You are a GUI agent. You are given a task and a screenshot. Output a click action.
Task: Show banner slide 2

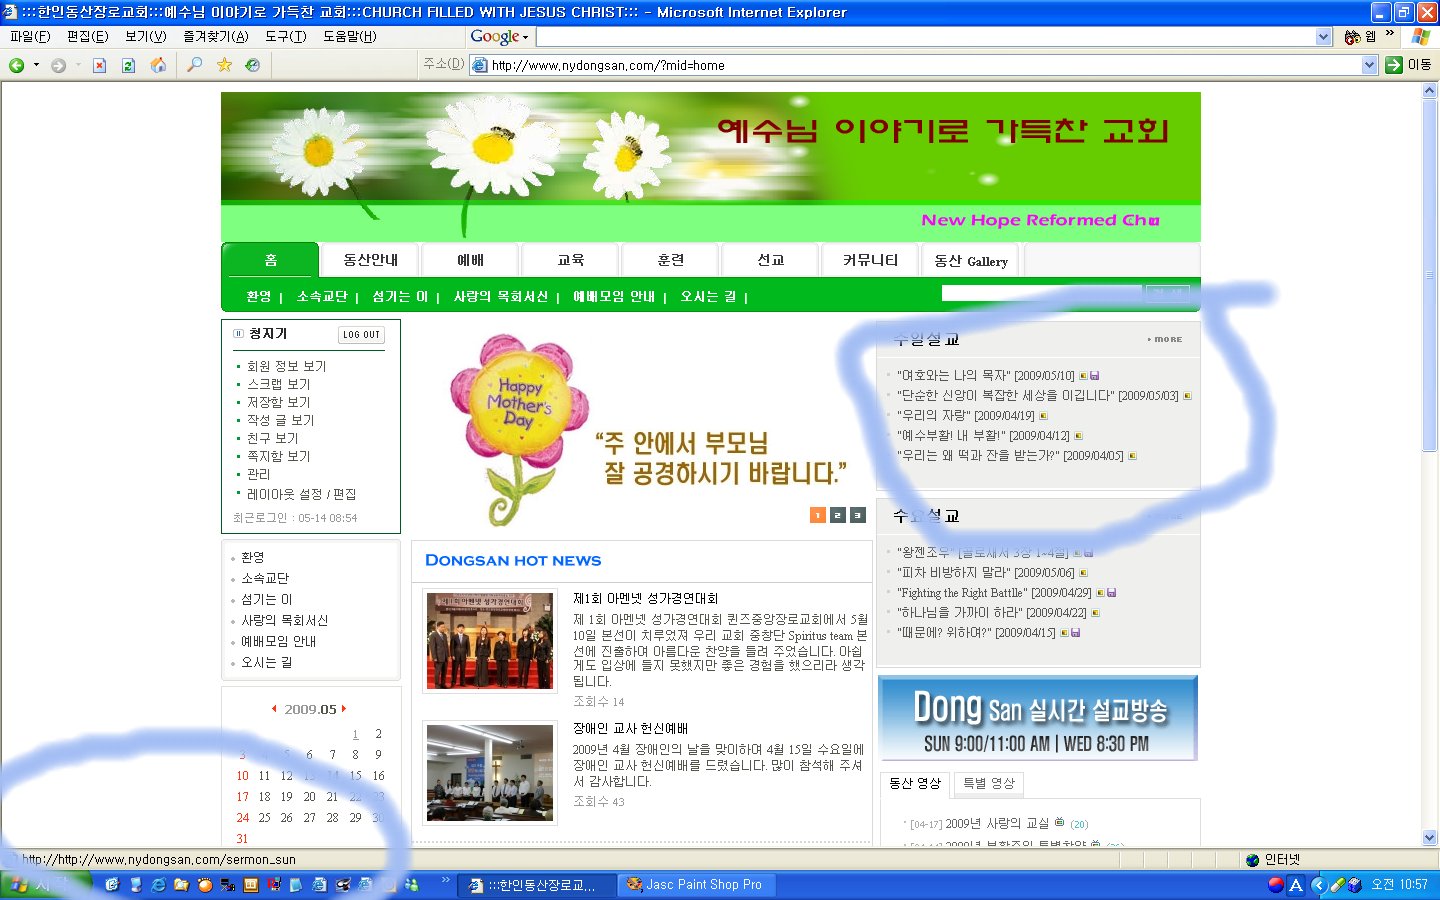click(x=838, y=515)
